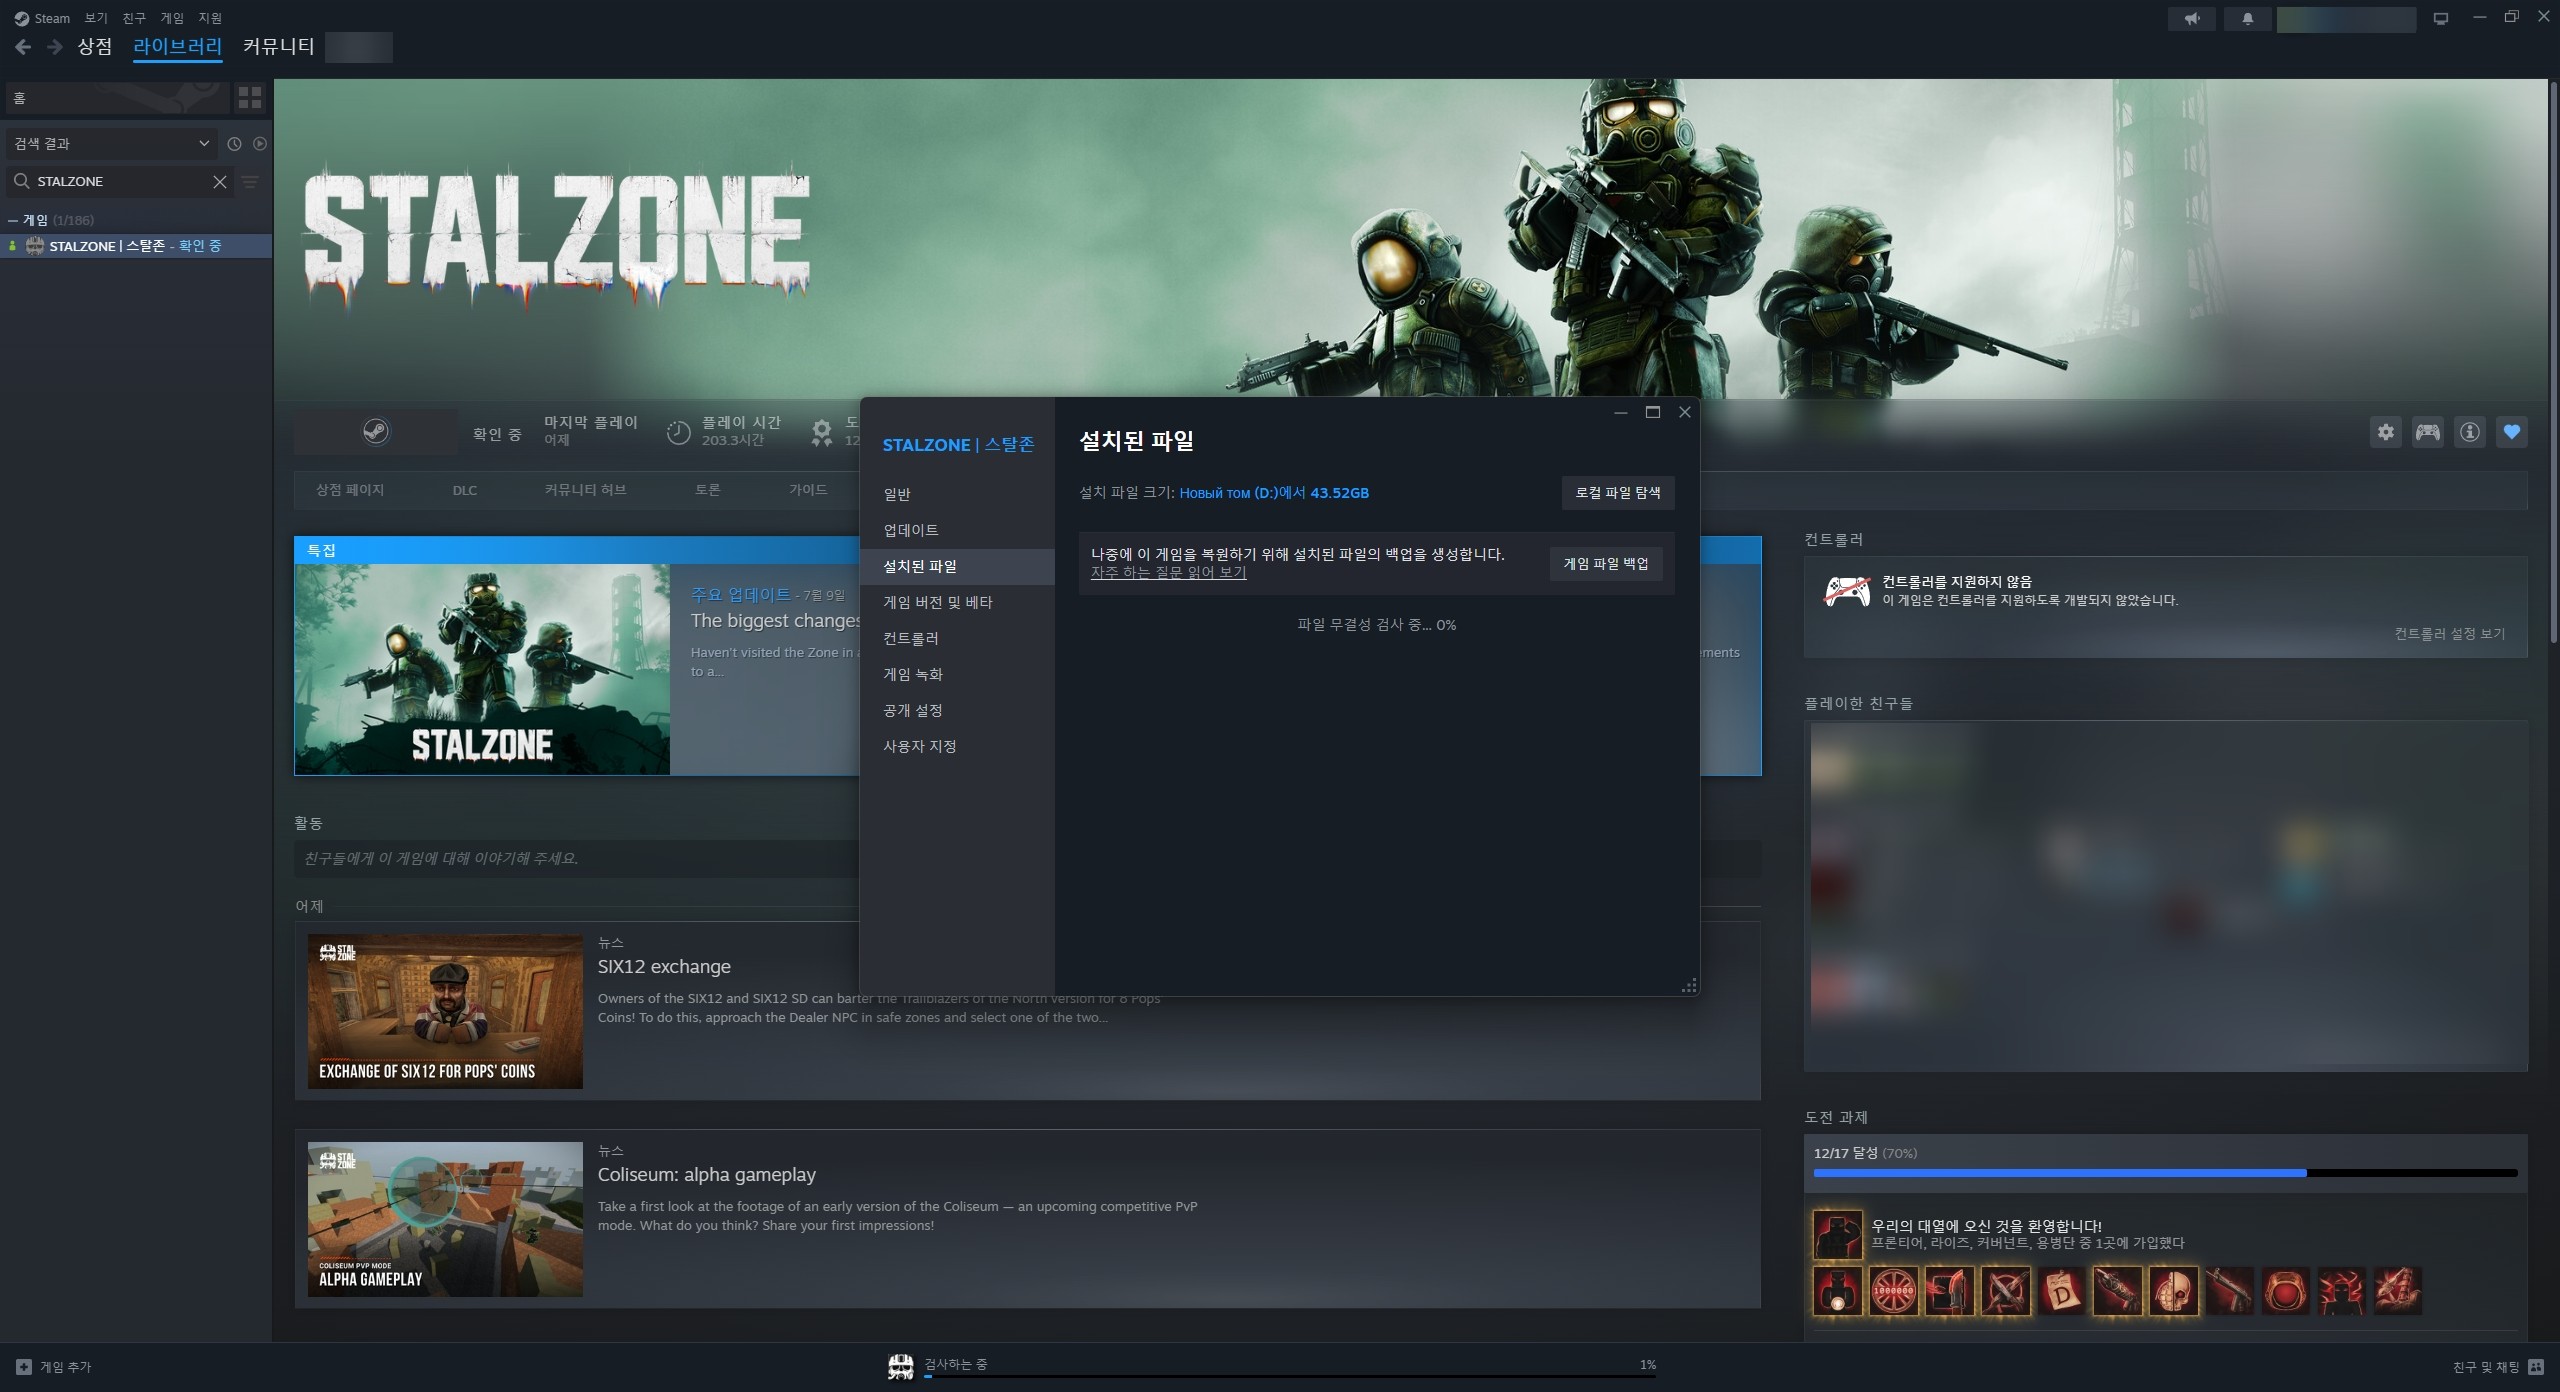The image size is (2560, 1392).
Task: Click the plus icon for adding game
Action: coord(24,1367)
